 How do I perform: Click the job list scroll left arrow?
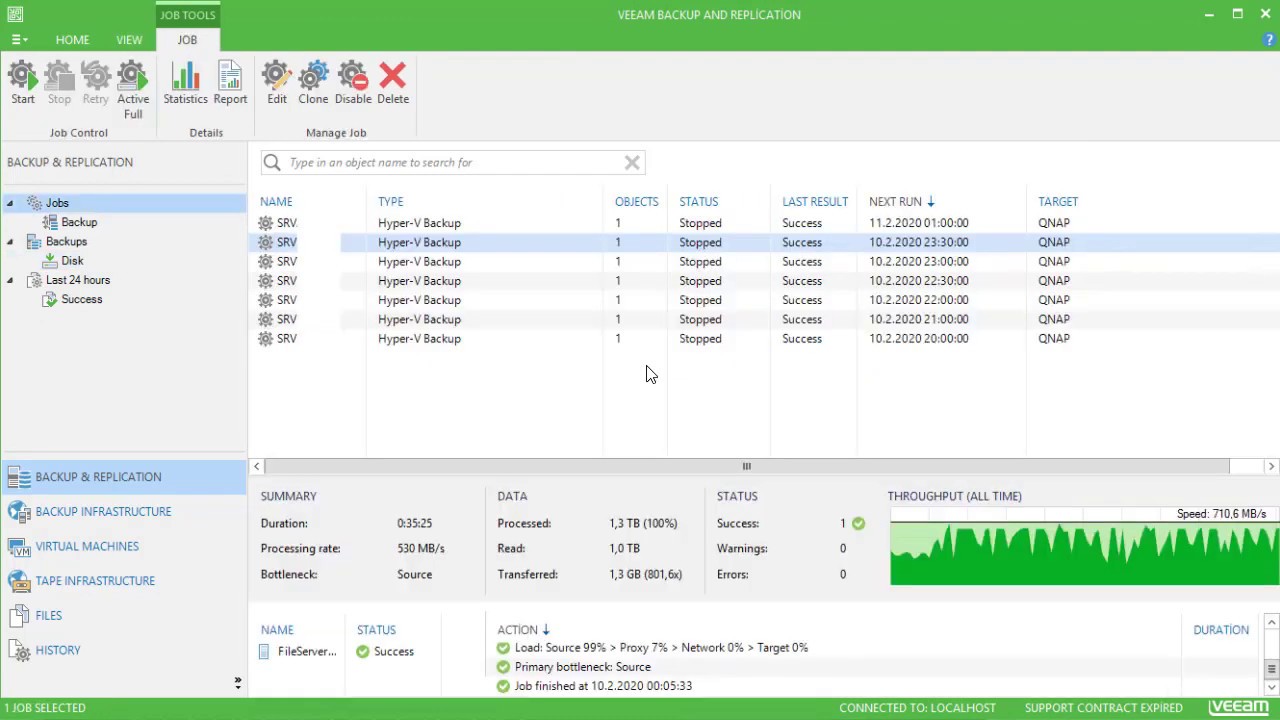[256, 466]
